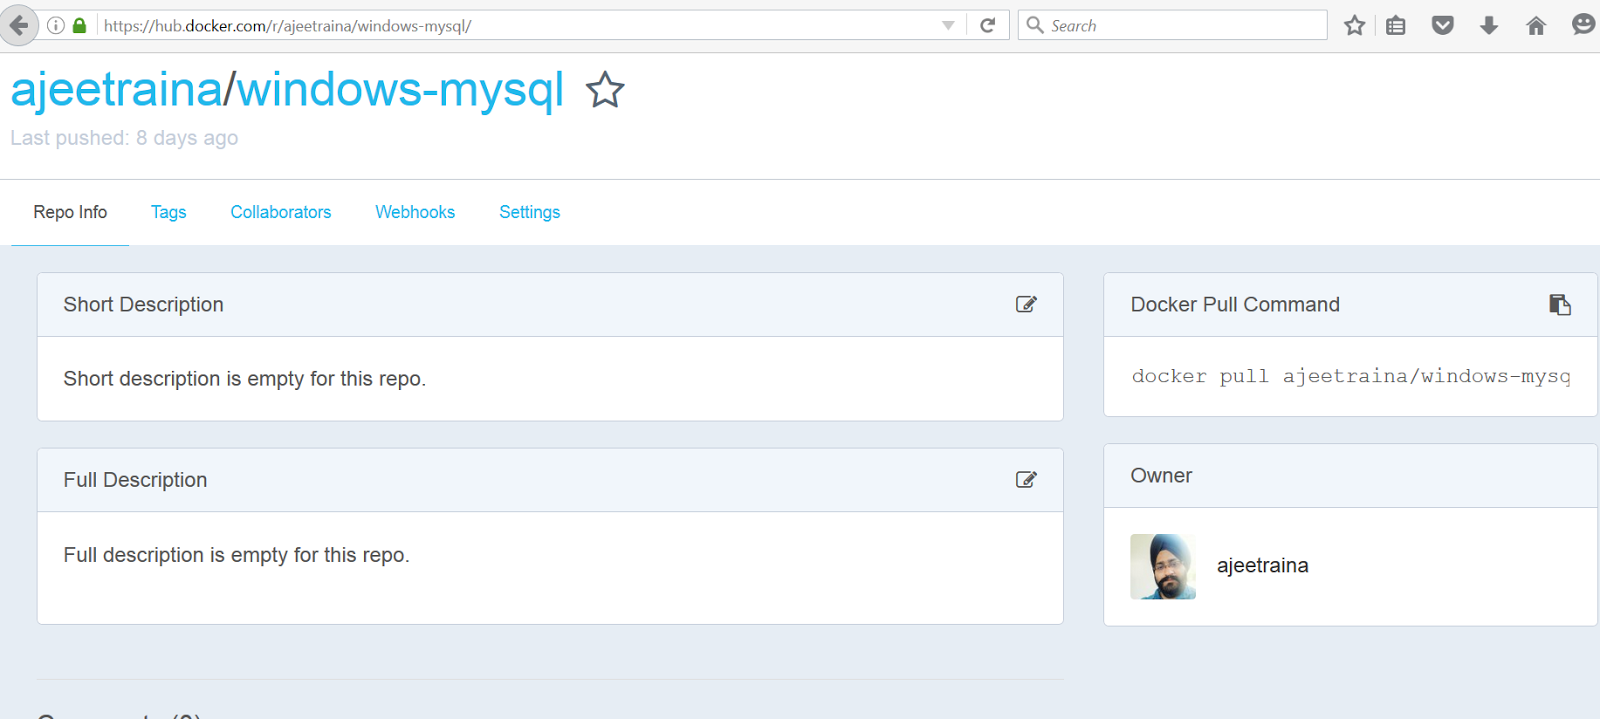Open the ajeetraina user link in the title
This screenshot has height=719, width=1600.
point(116,89)
